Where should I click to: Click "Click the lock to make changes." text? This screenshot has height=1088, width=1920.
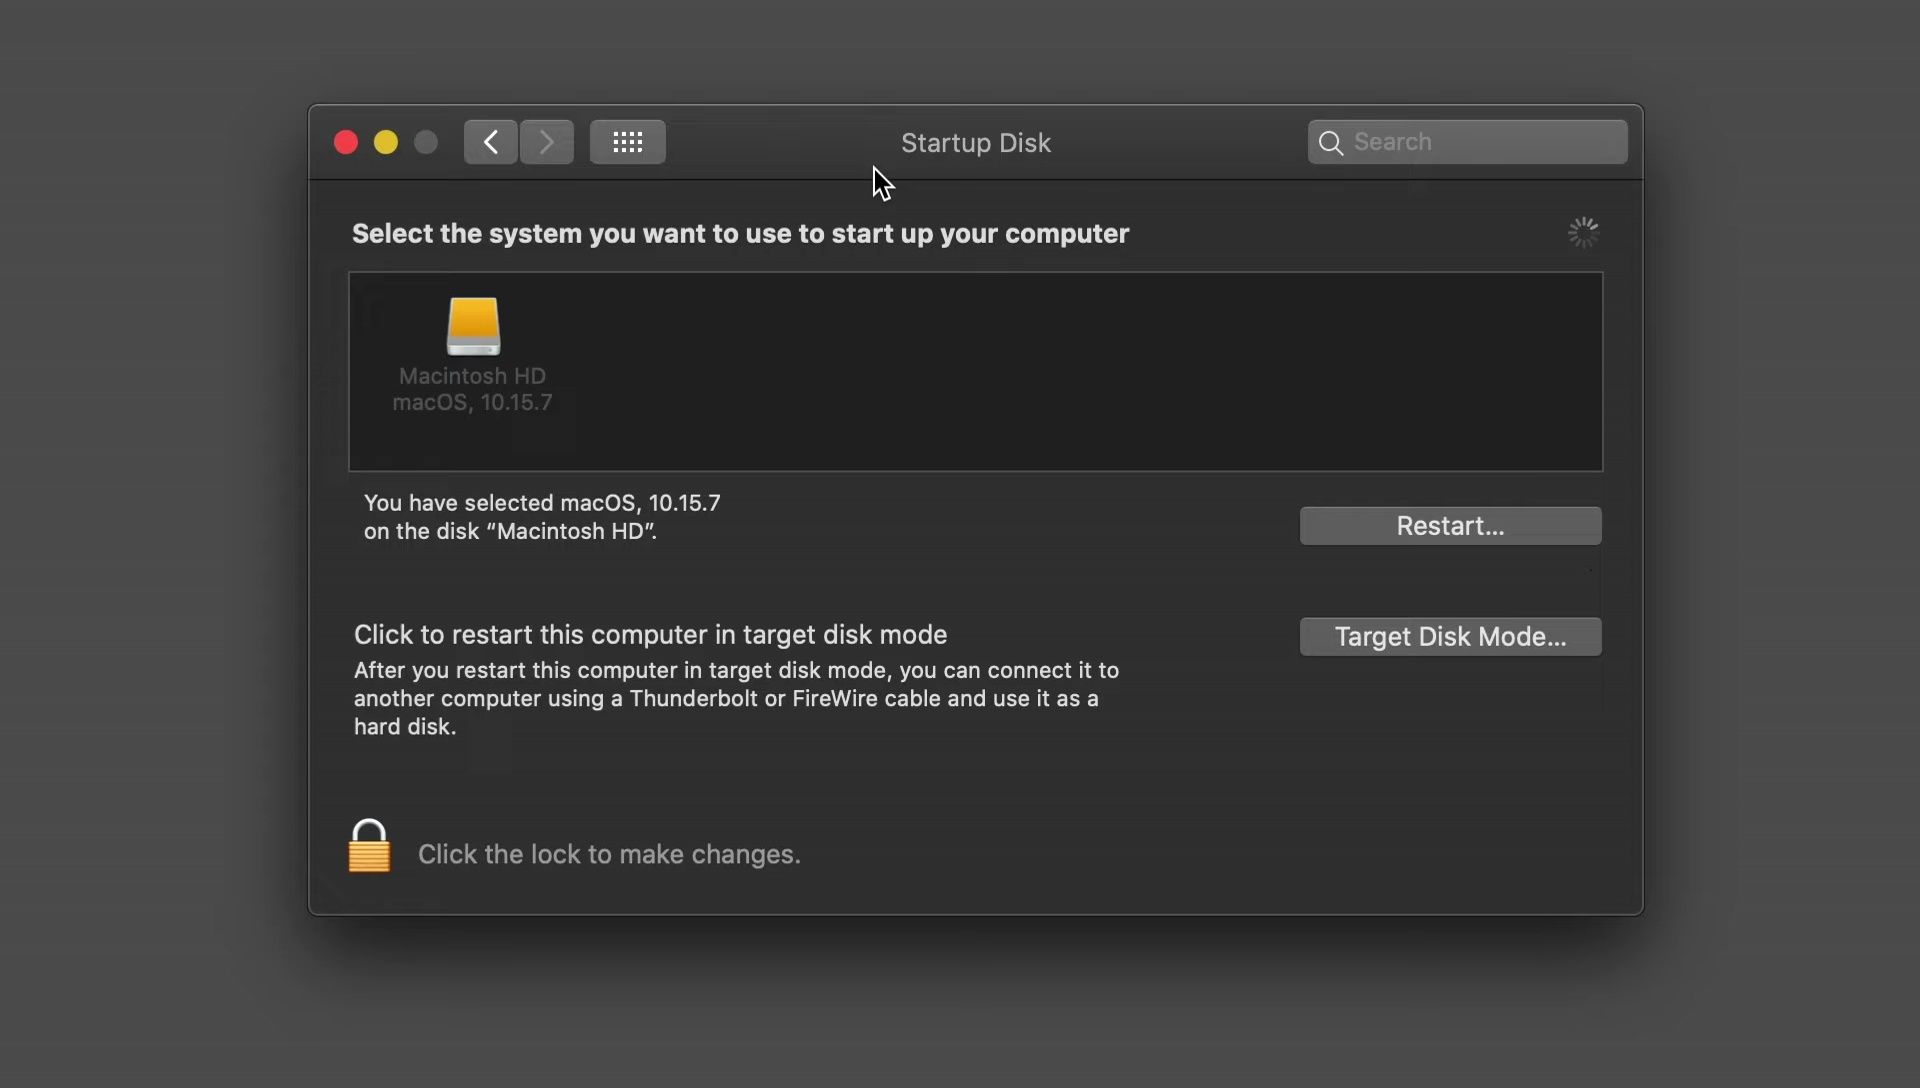[609, 854]
